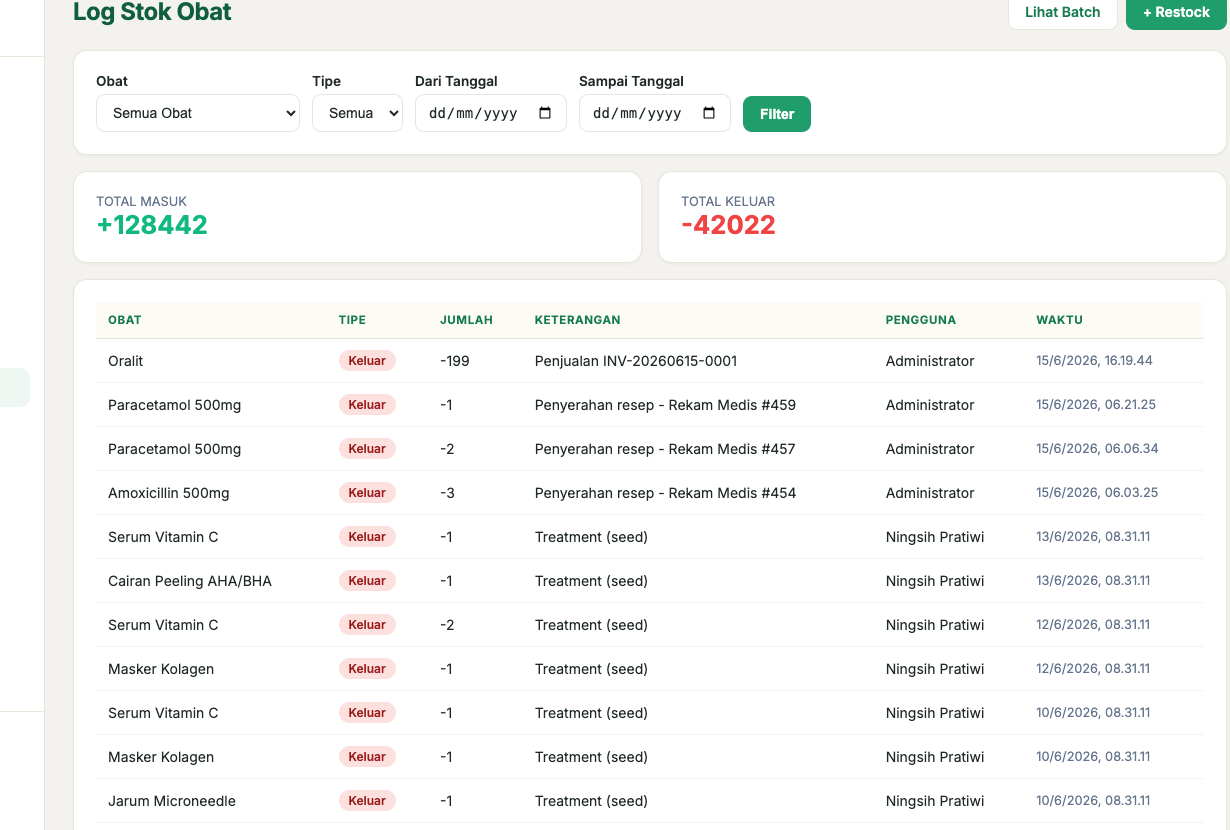Click the Cairan Peeling AHA/BHA row name
Image resolution: width=1230 pixels, height=830 pixels.
click(190, 581)
